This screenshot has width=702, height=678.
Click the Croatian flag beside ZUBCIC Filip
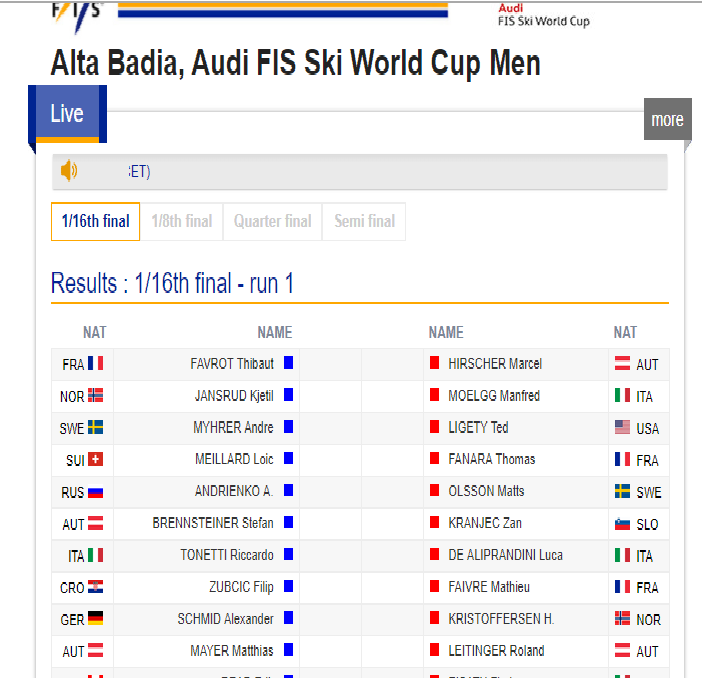(95, 587)
